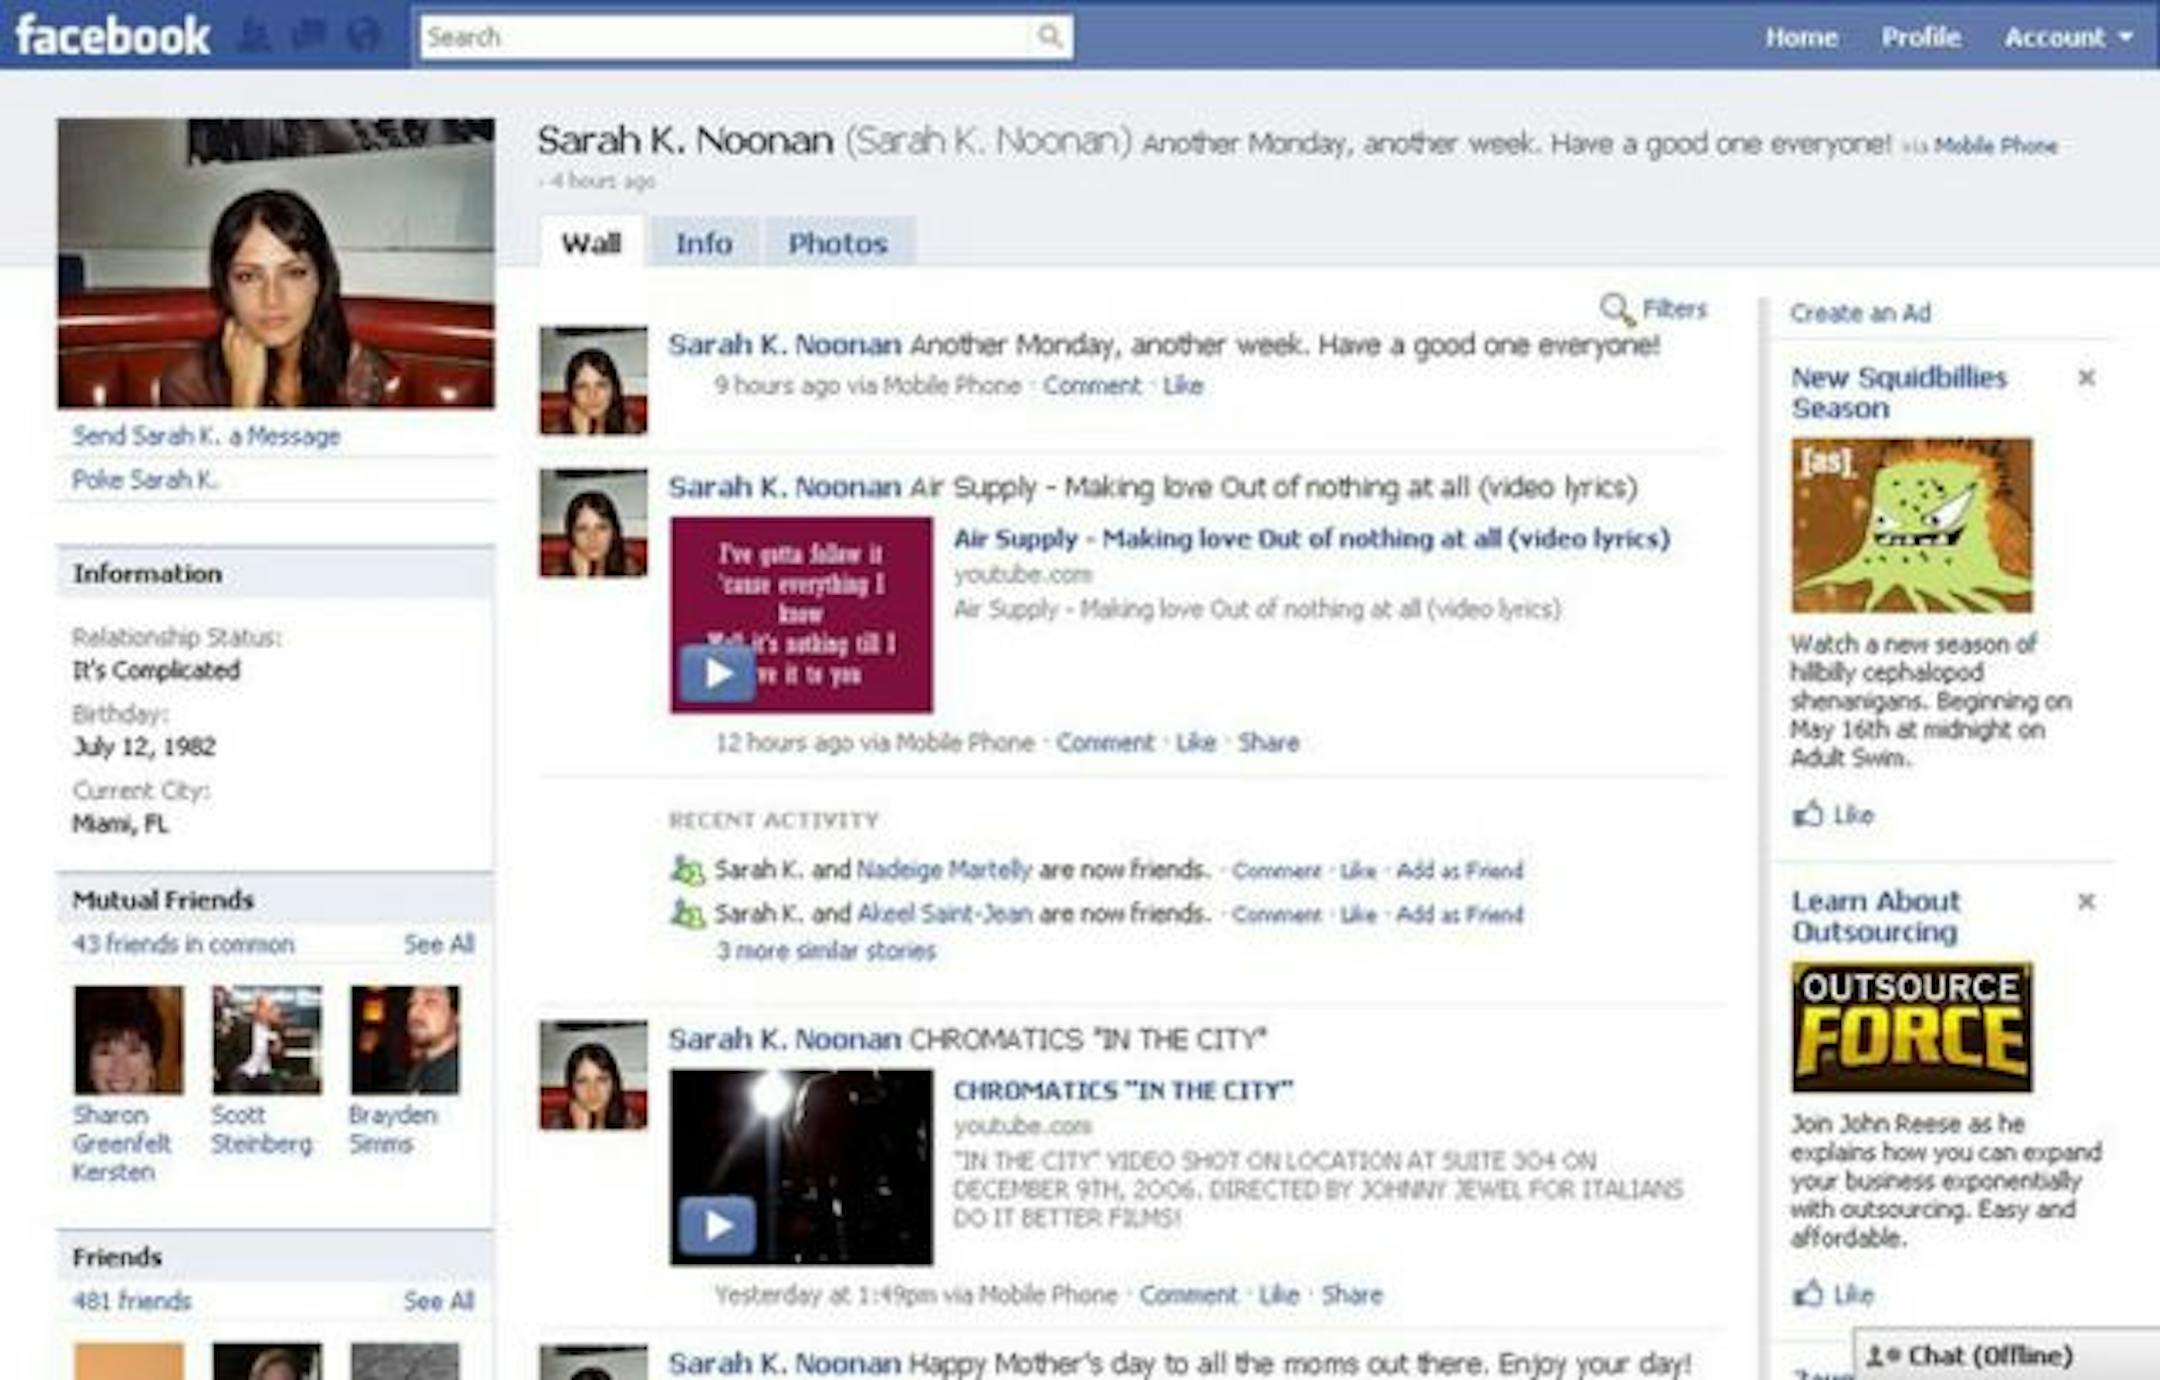
Task: Click the Home menu item
Action: [x=1801, y=37]
